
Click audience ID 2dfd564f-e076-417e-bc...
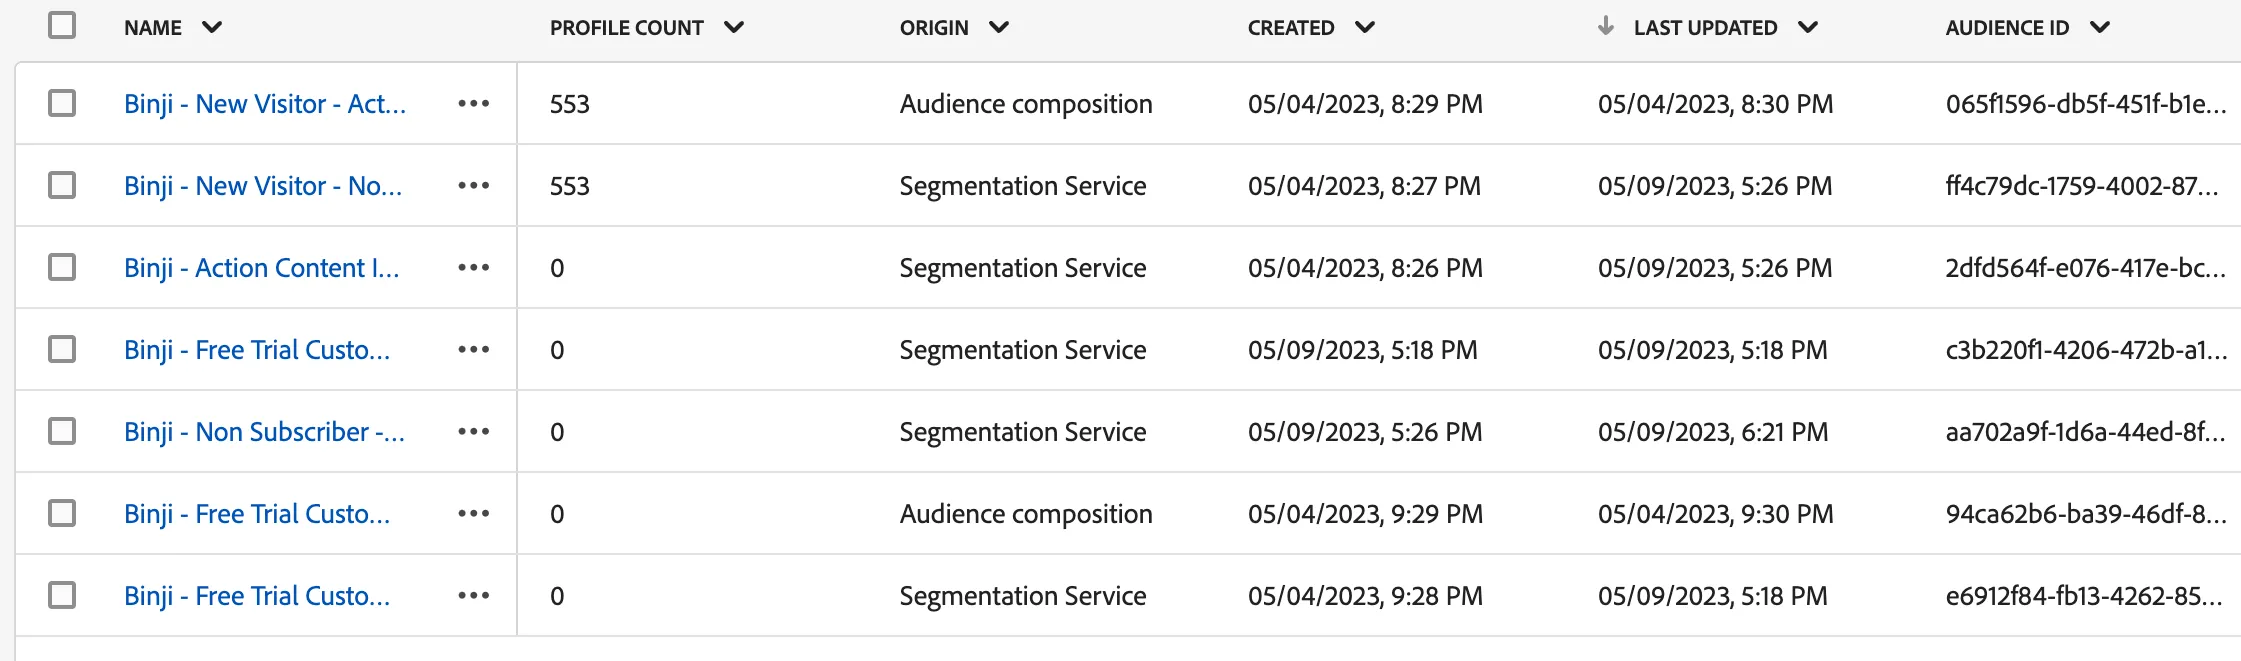click(x=2086, y=268)
